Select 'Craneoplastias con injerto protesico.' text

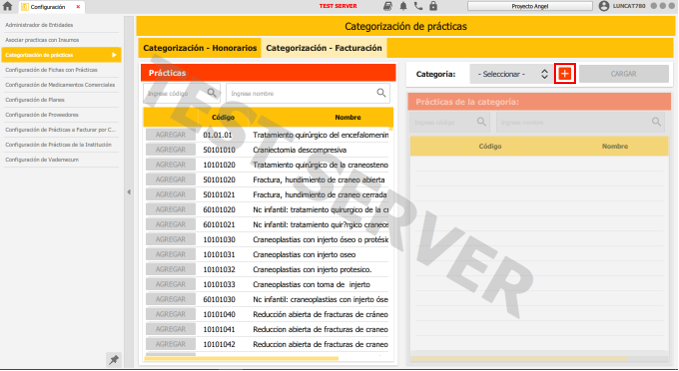click(312, 269)
